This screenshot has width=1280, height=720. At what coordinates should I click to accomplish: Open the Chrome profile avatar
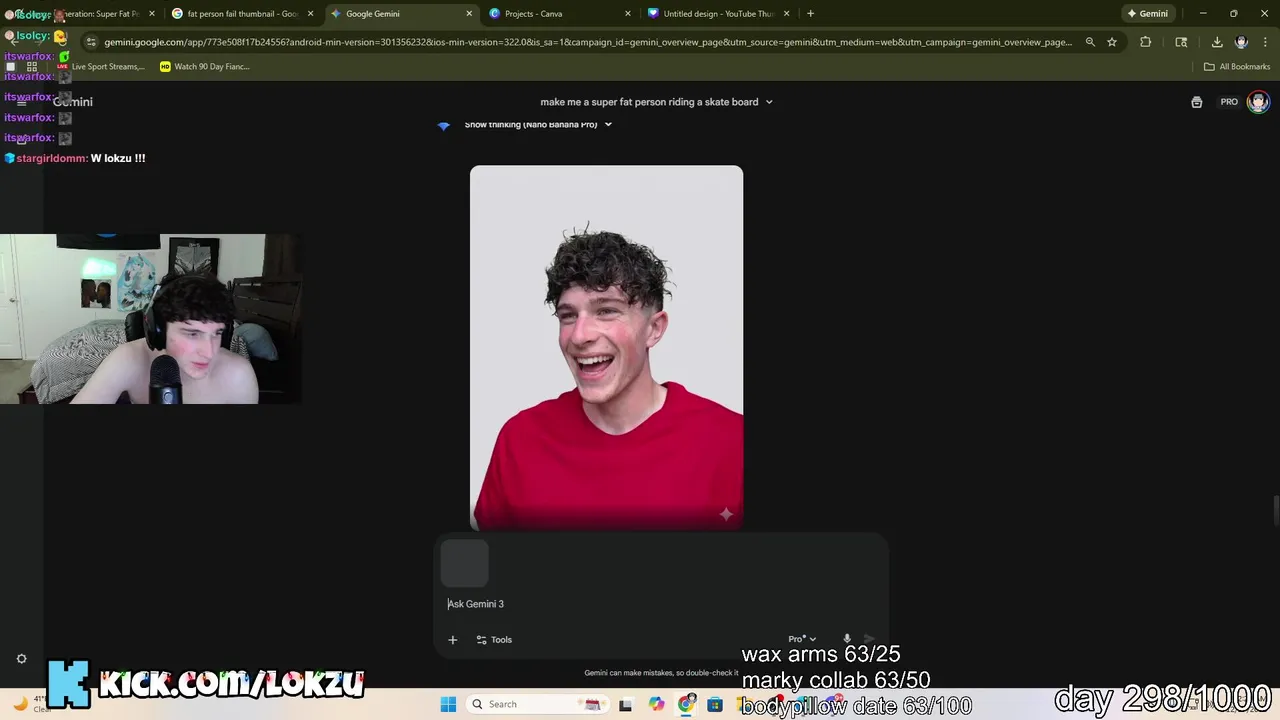point(1241,42)
